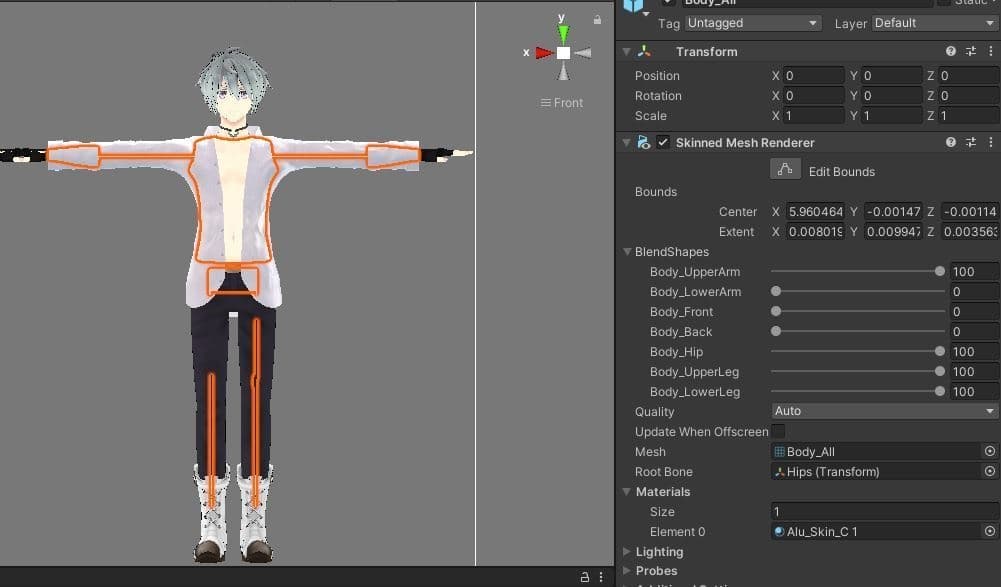1001x587 pixels.
Task: Open object picker for Mesh field
Action: pyautogui.click(x=990, y=452)
